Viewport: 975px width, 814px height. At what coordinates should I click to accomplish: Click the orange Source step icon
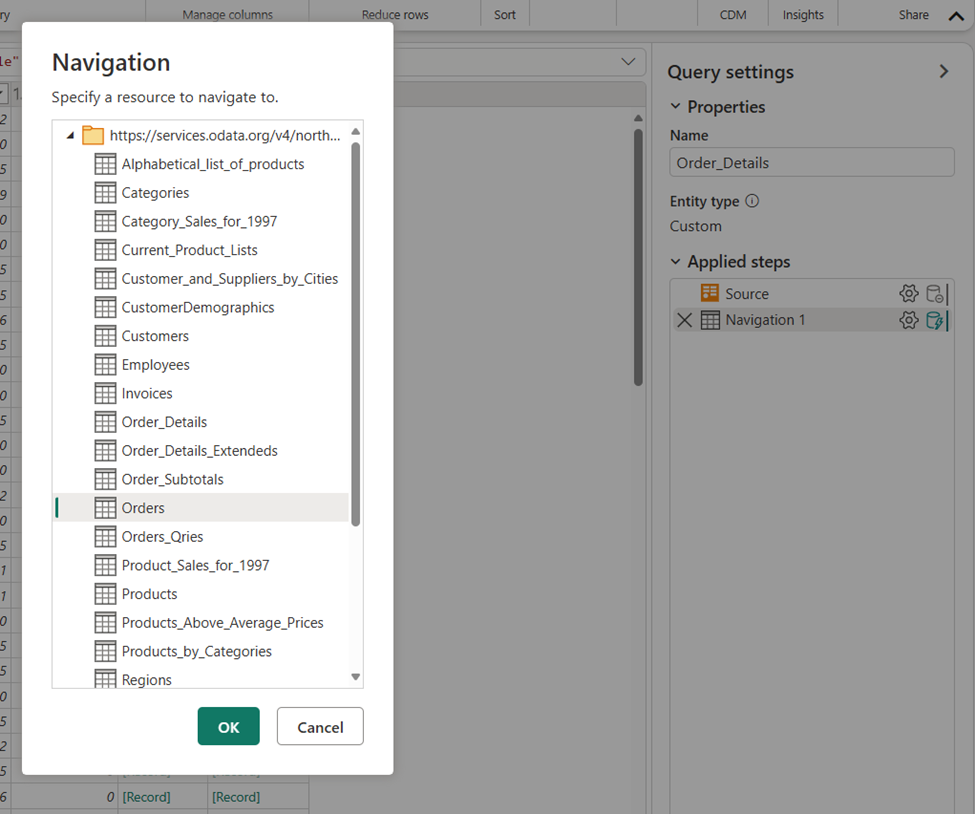(709, 293)
